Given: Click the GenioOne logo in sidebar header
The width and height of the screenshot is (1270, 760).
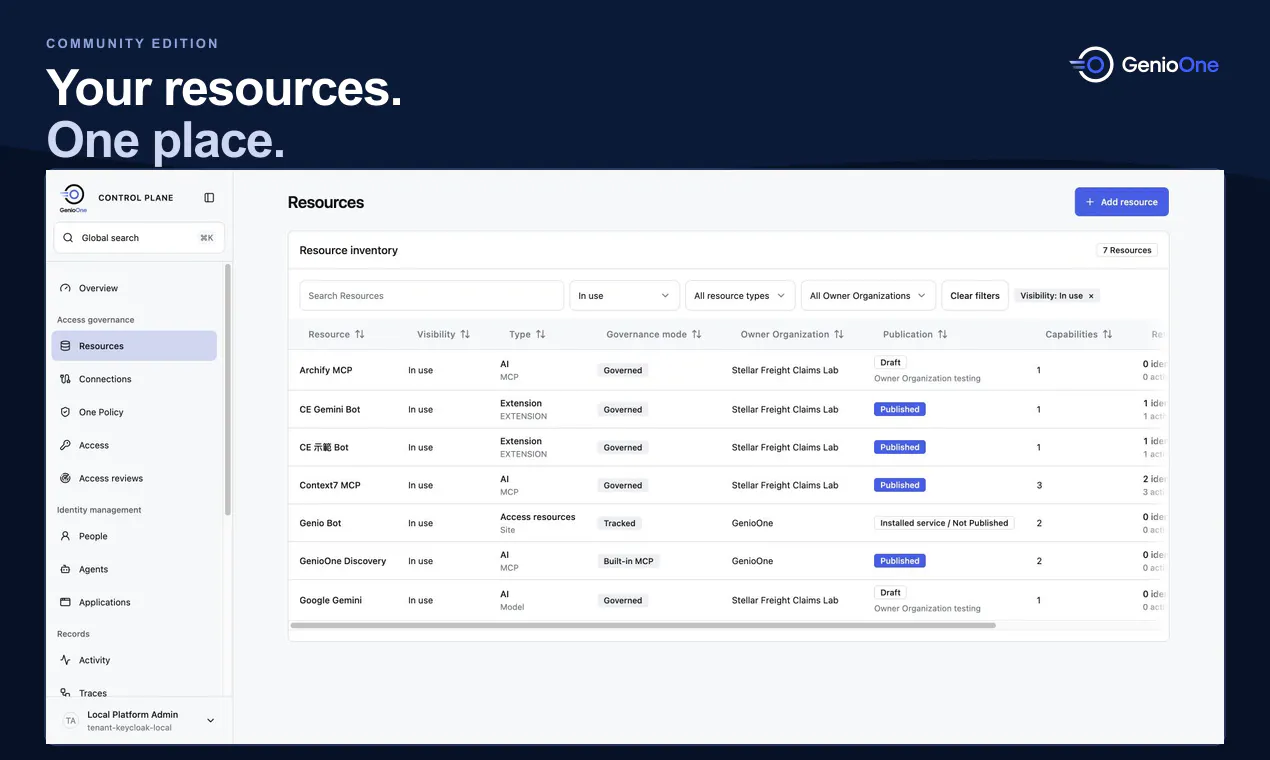Looking at the screenshot, I should pos(73,198).
